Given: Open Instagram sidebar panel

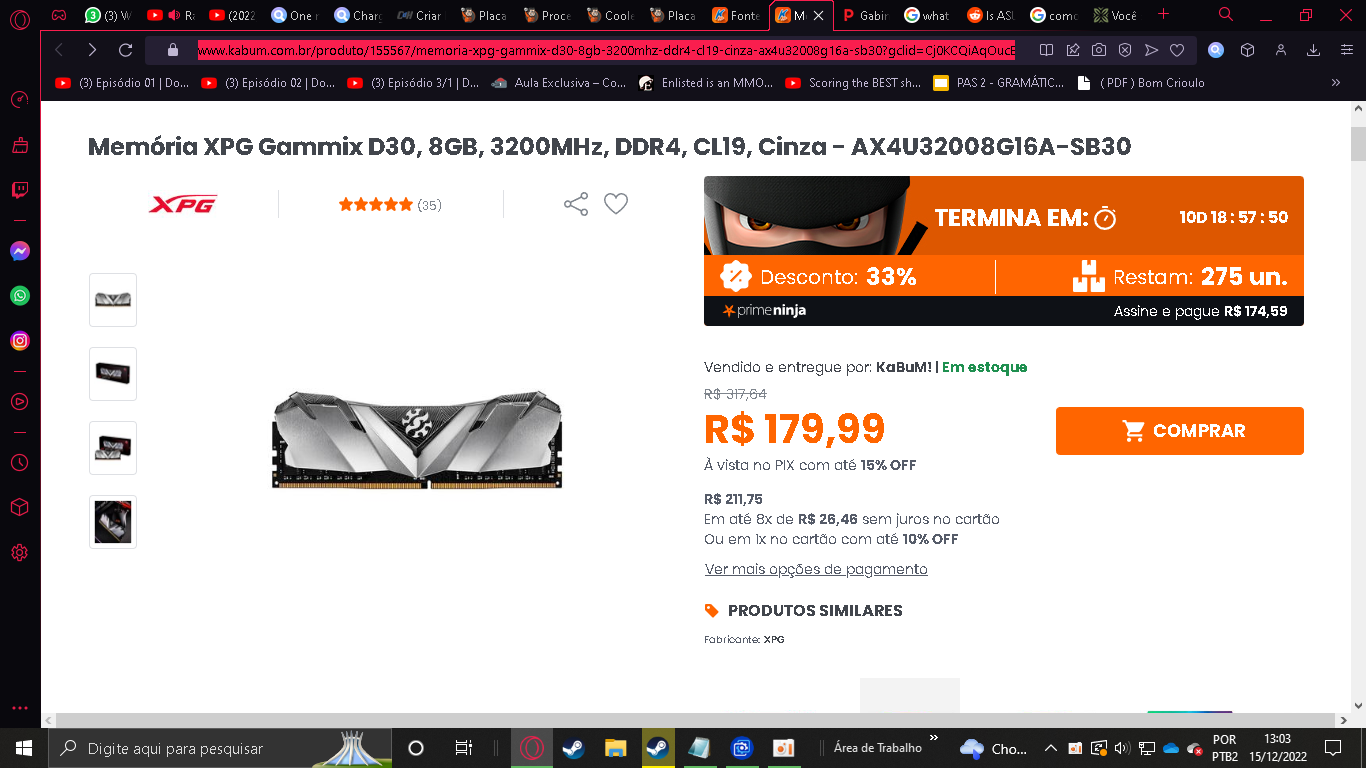Looking at the screenshot, I should [x=20, y=341].
